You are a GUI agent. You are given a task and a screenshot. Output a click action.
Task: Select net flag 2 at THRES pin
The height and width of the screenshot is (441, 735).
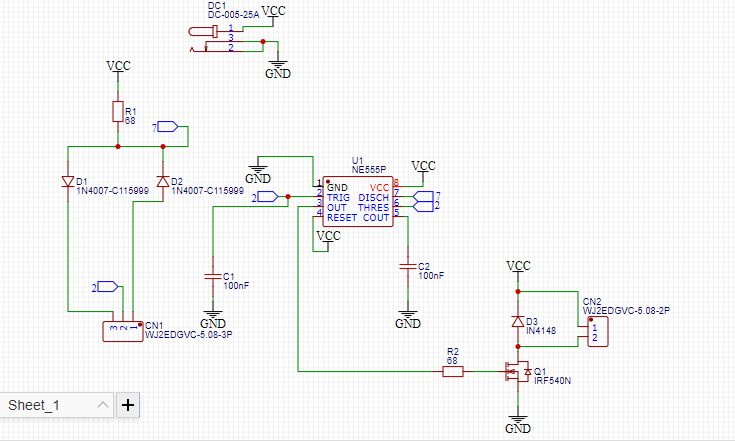(x=423, y=206)
